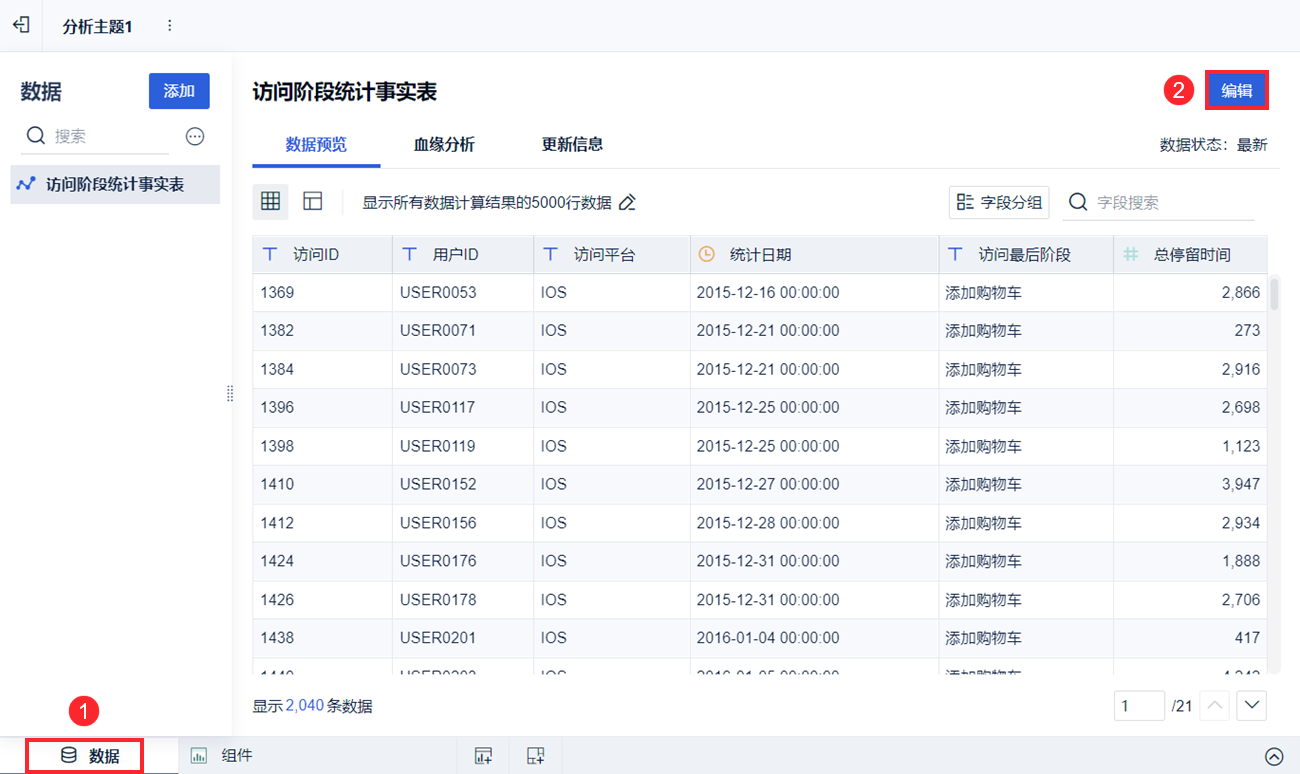Image resolution: width=1300 pixels, height=774 pixels.
Task: Click the cell USER0117
Action: [x=463, y=408]
